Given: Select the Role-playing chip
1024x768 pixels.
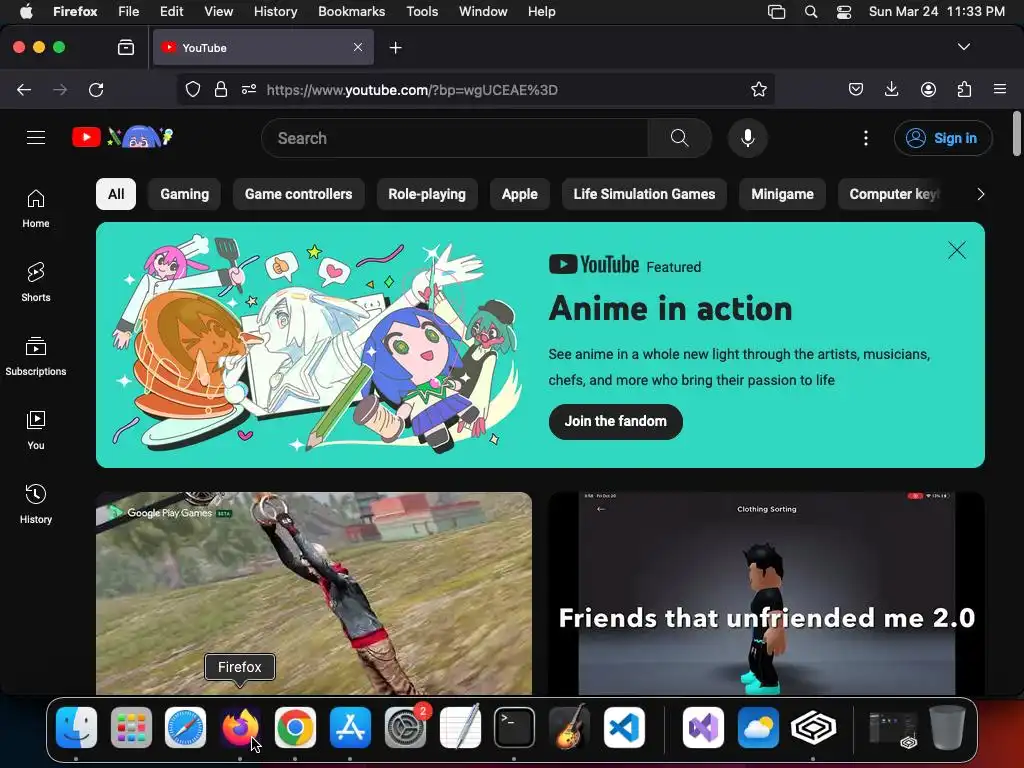Looking at the screenshot, I should pos(427,194).
